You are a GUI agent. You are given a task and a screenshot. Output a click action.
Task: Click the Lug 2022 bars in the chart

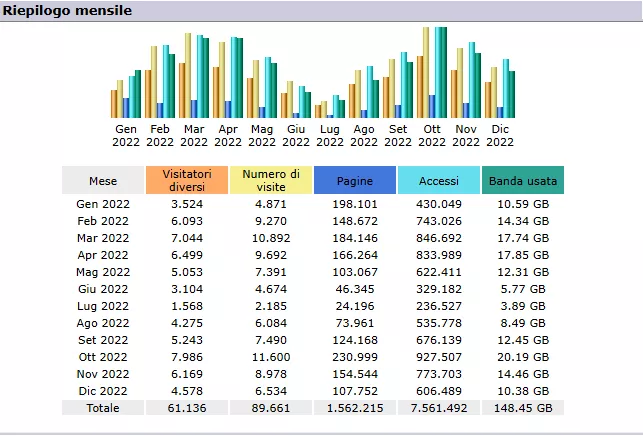coord(330,107)
